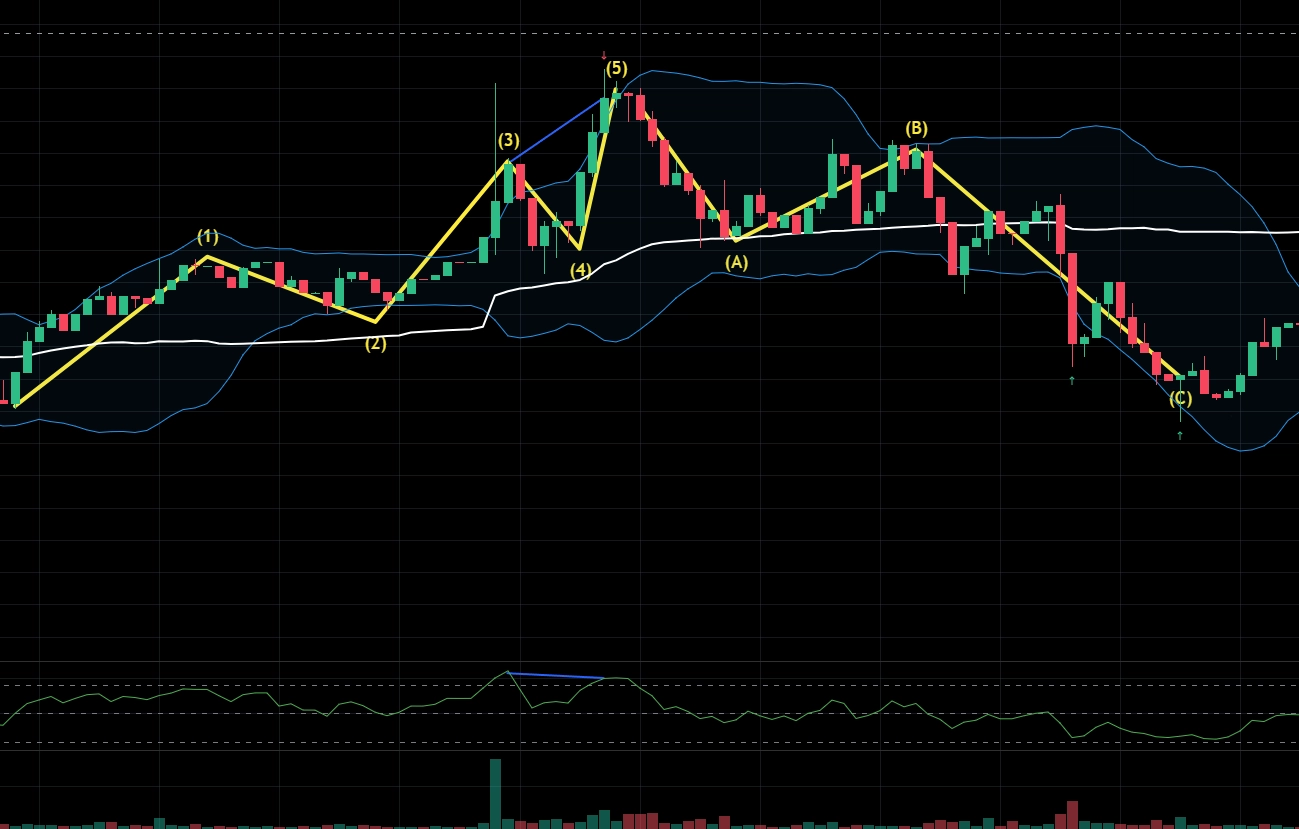Click the green up-arrow marker below the (C) label

[1180, 435]
